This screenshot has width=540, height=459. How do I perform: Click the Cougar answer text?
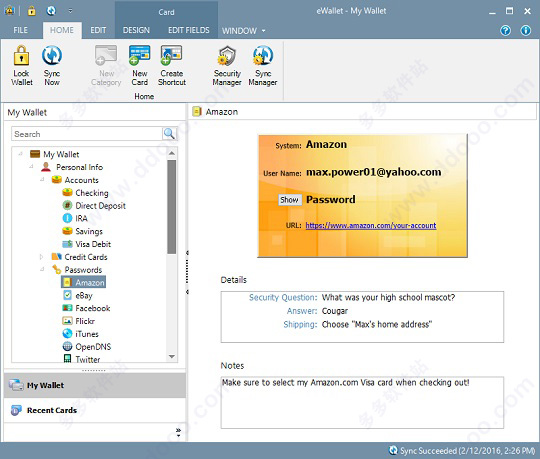[x=335, y=311]
